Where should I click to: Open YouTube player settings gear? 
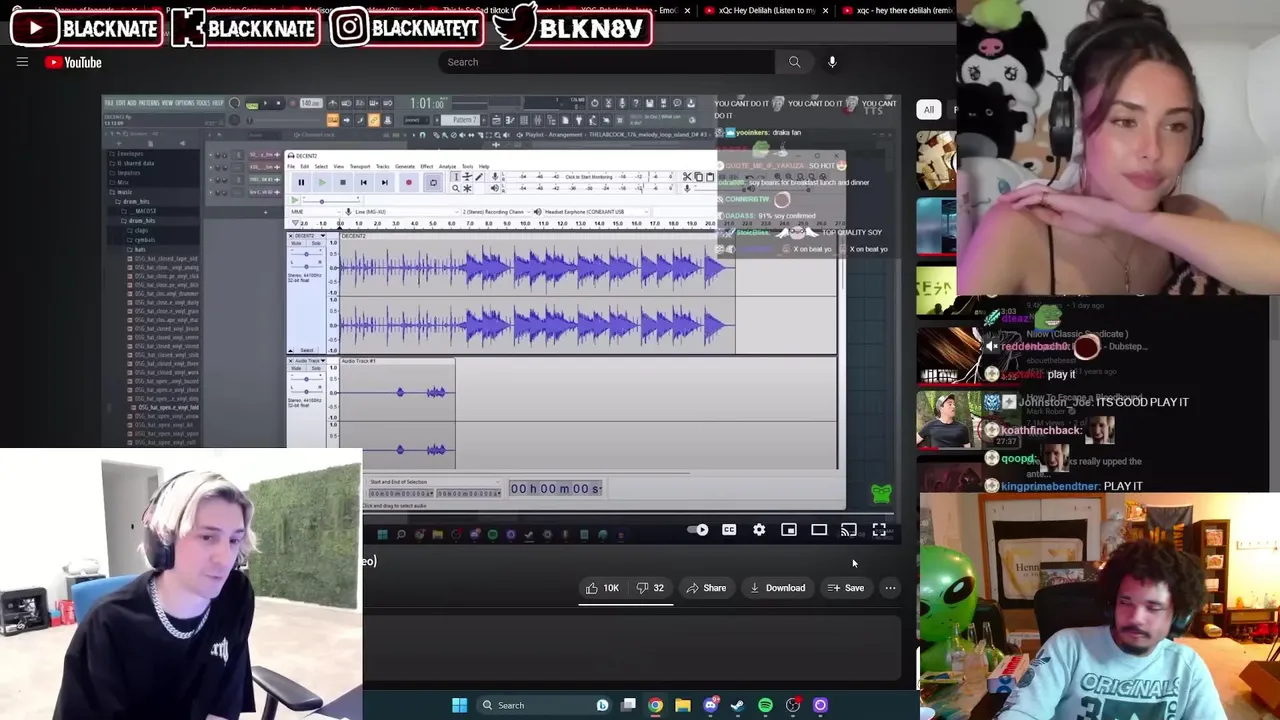(759, 530)
